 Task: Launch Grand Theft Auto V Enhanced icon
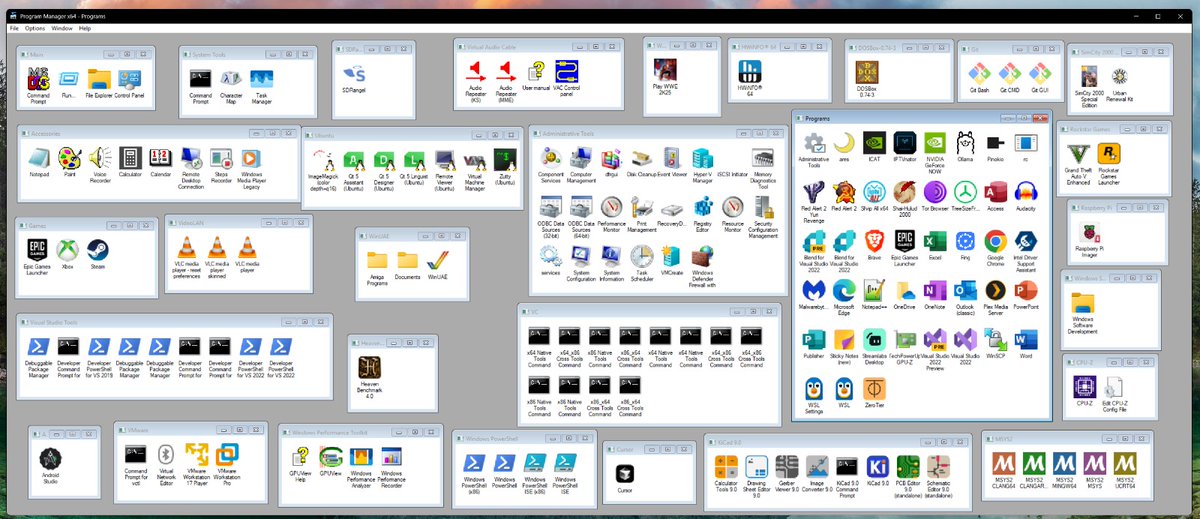pos(1079,154)
